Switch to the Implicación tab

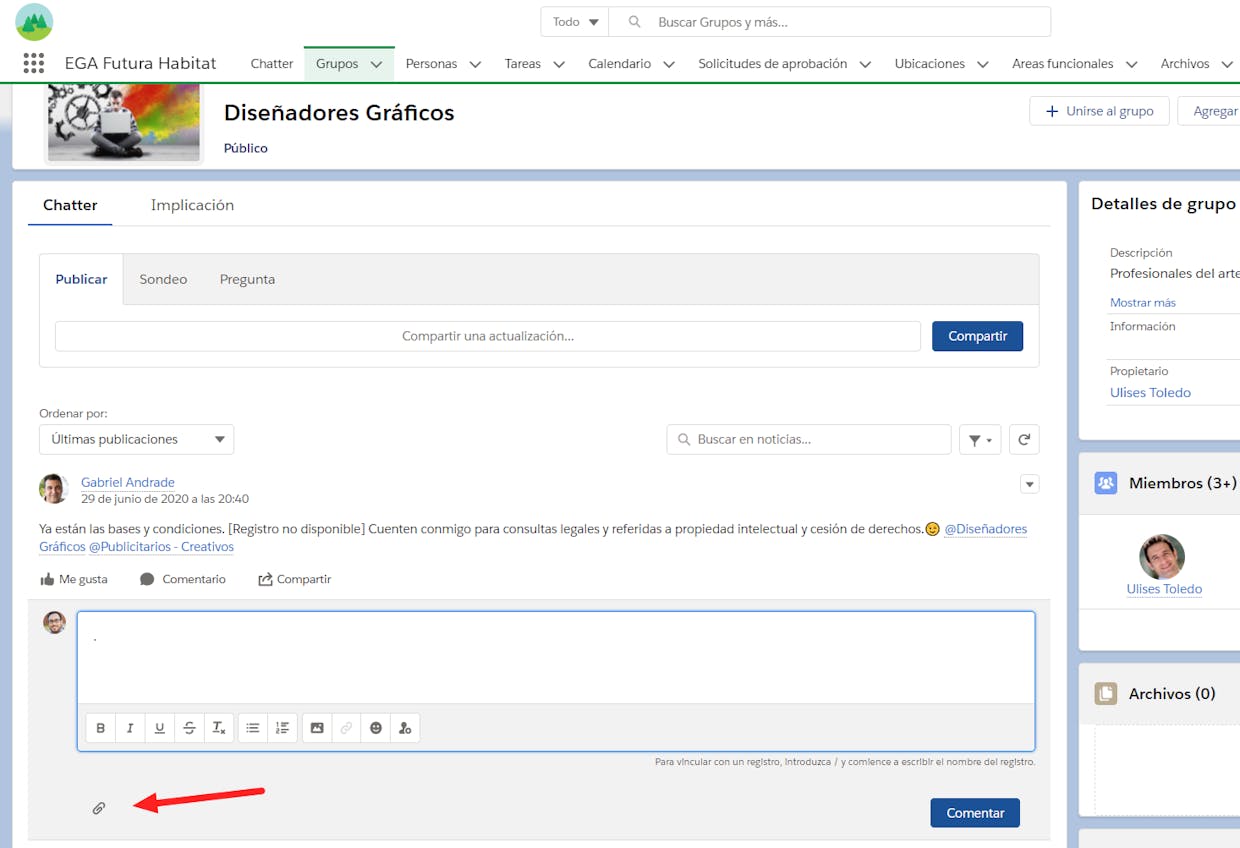(192, 205)
